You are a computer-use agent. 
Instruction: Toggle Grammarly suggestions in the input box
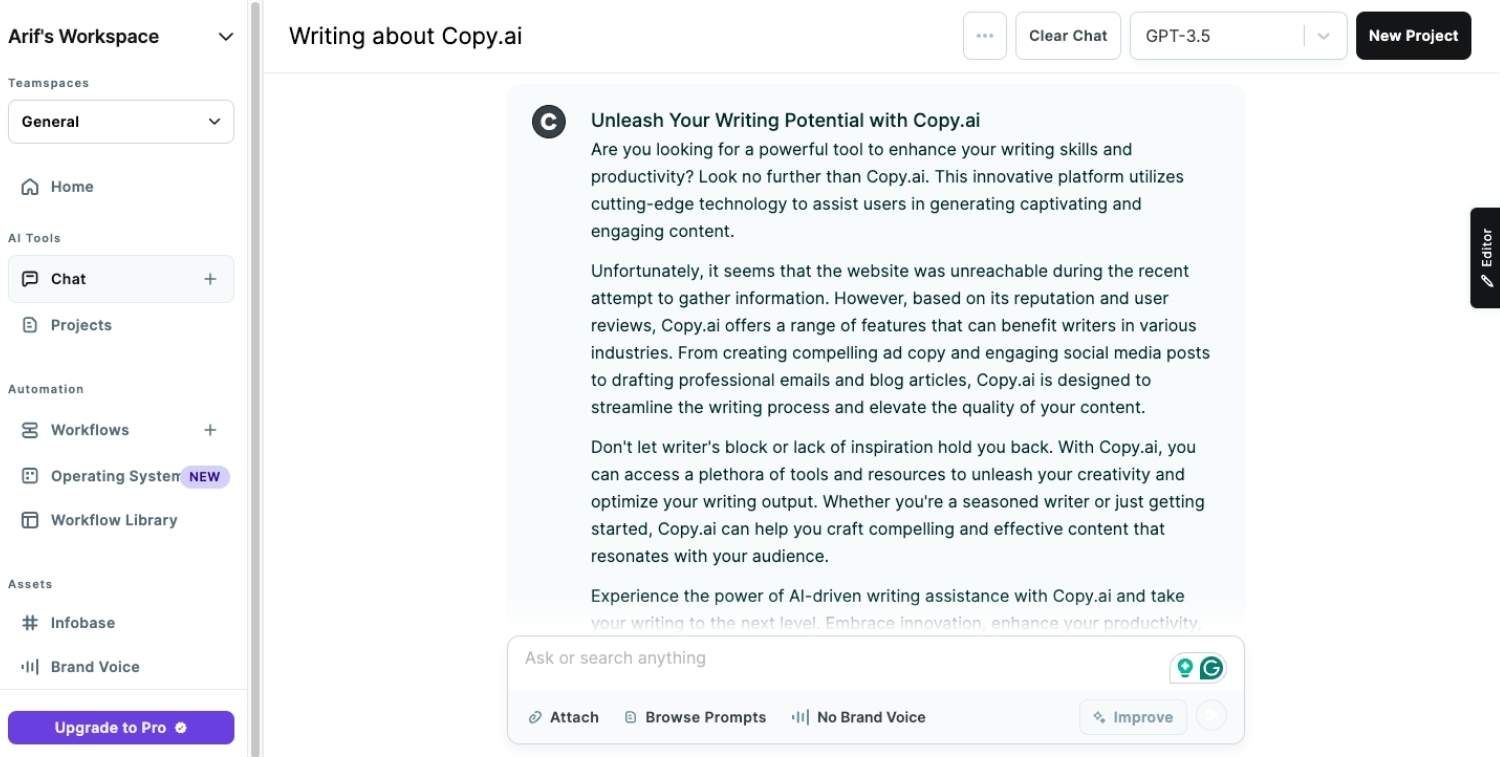tap(1184, 667)
